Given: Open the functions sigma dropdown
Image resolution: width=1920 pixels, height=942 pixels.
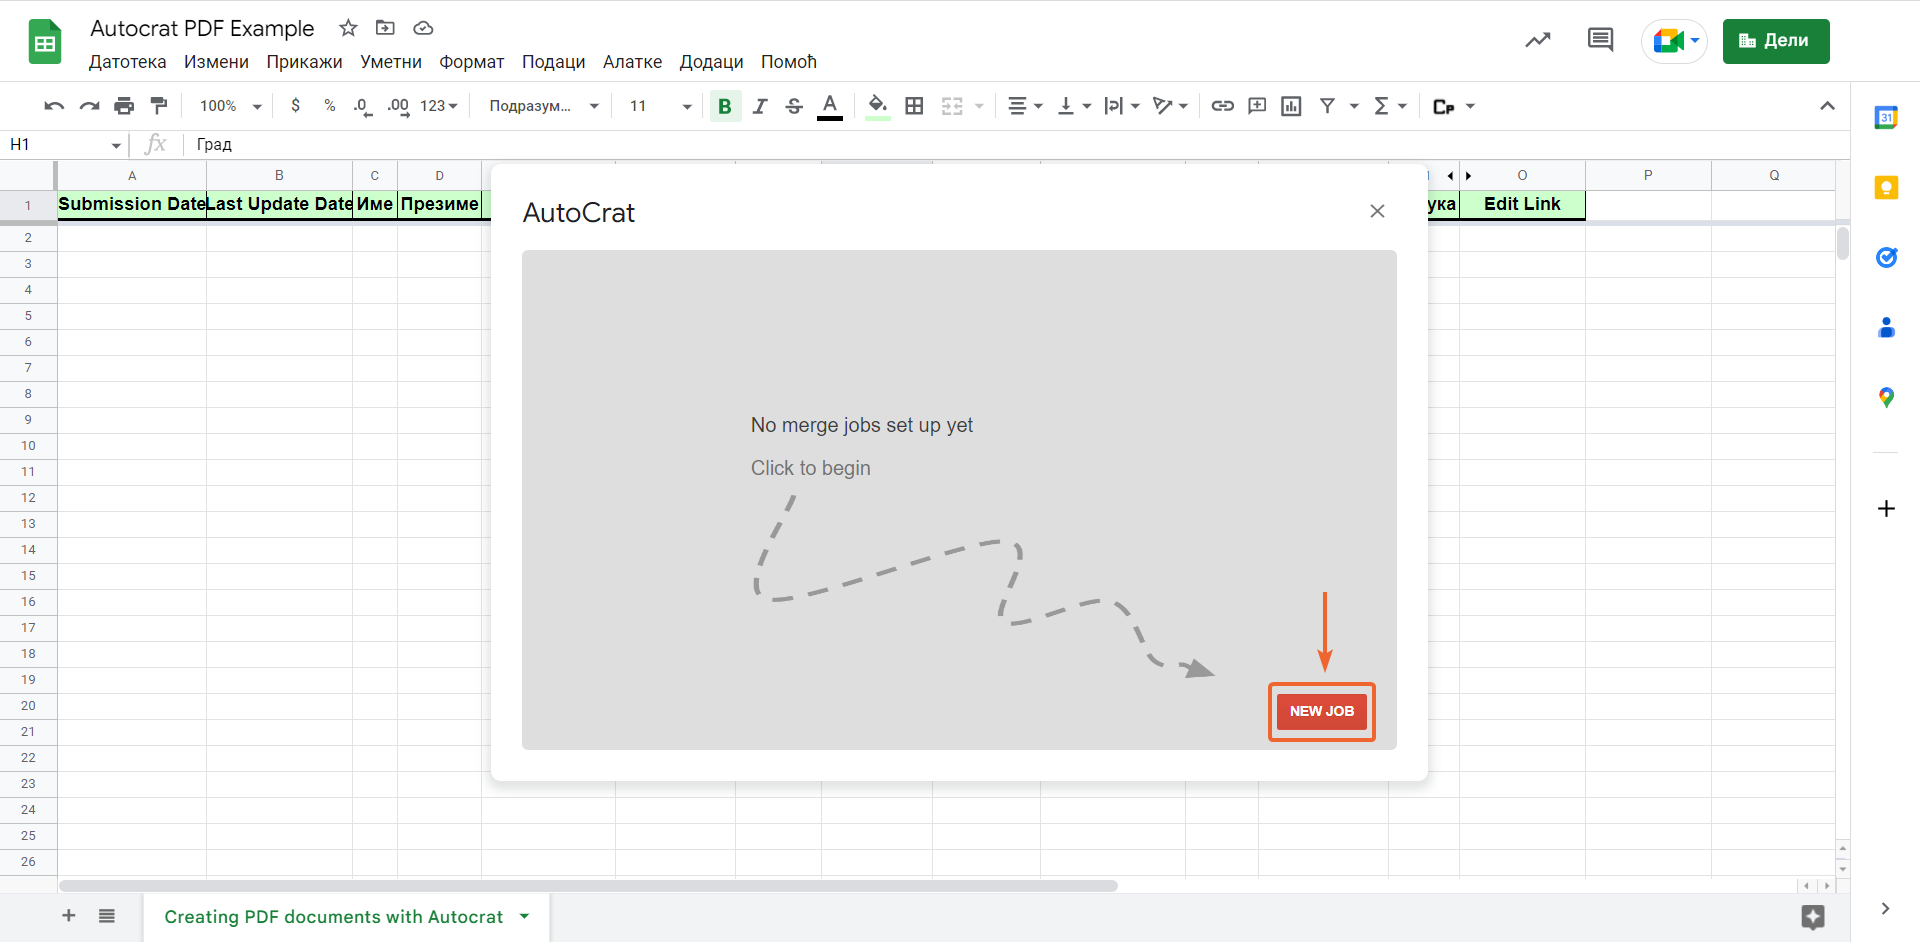Looking at the screenshot, I should 1390,106.
